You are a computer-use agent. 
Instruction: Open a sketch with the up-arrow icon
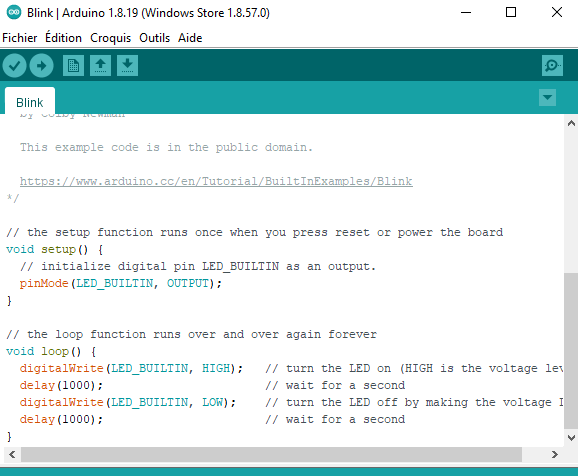[100, 66]
